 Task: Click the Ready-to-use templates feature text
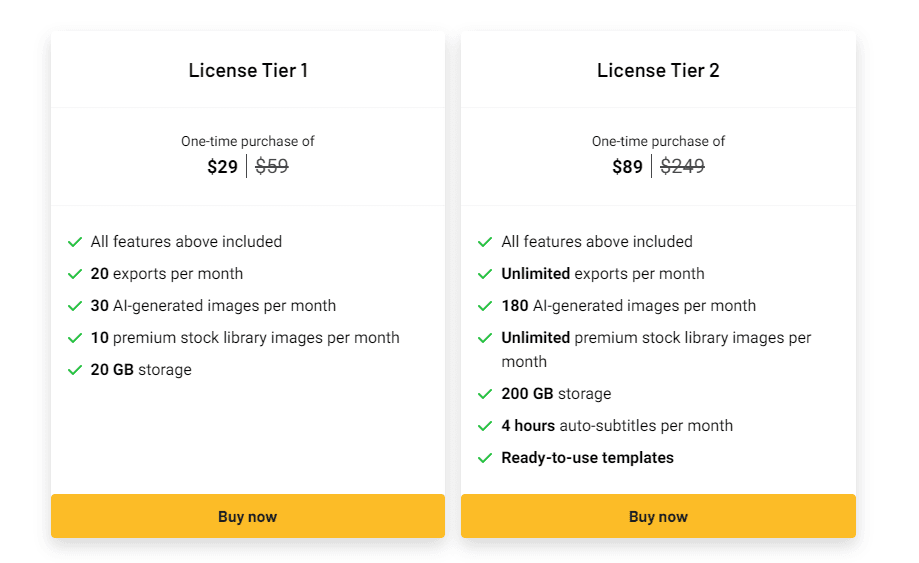[587, 458]
